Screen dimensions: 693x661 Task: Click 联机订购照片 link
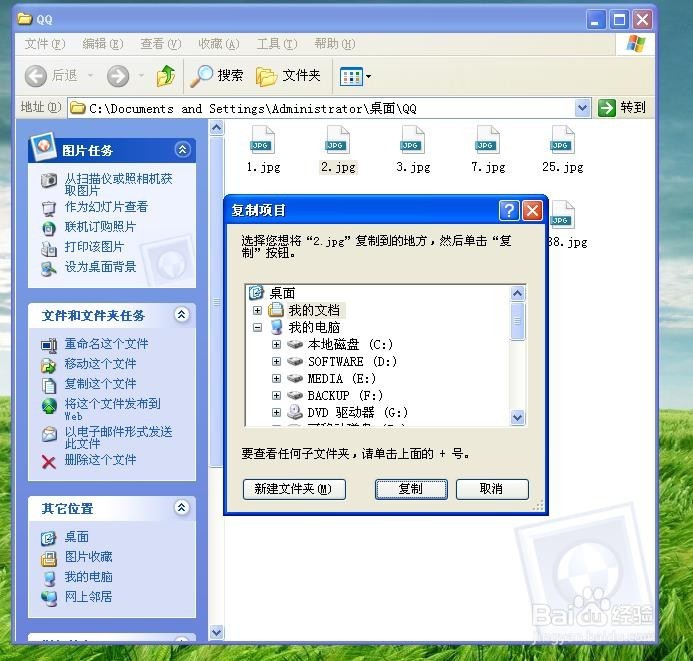(x=100, y=226)
